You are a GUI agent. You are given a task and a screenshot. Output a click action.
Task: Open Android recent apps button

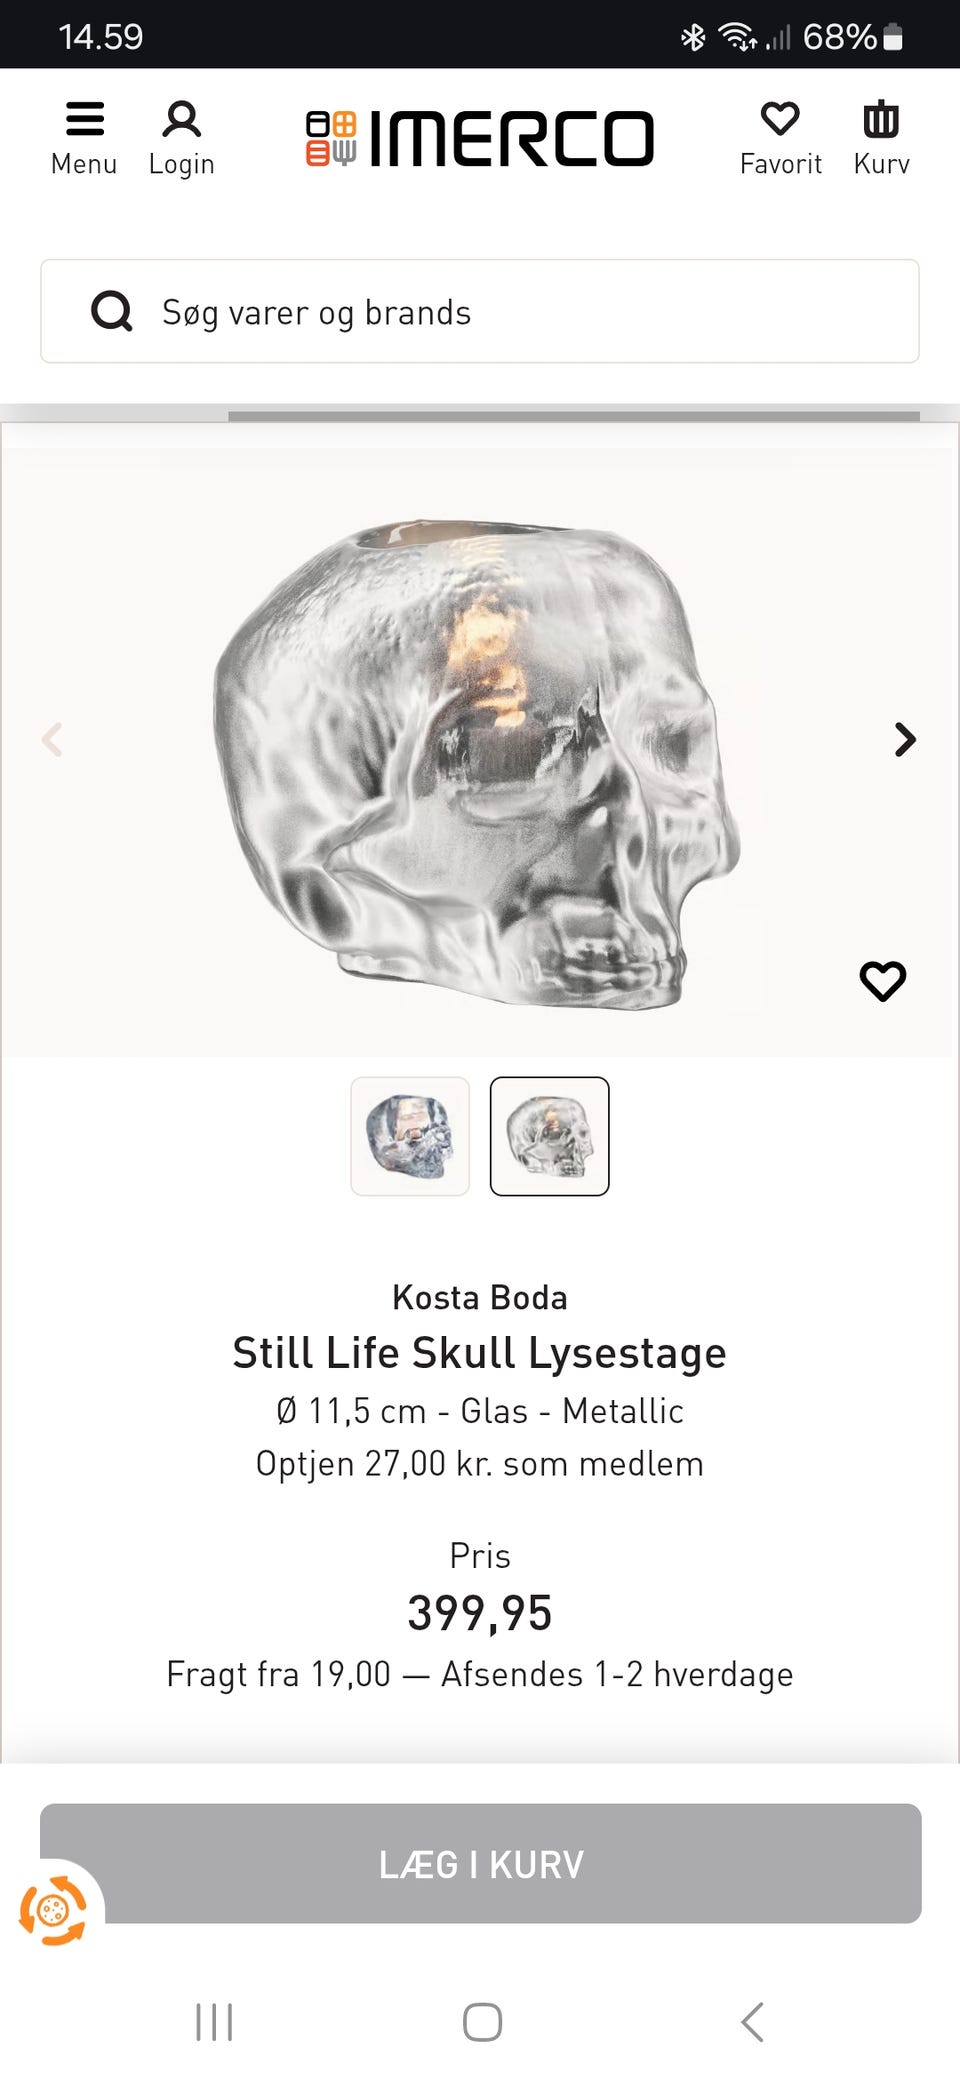coord(214,2021)
